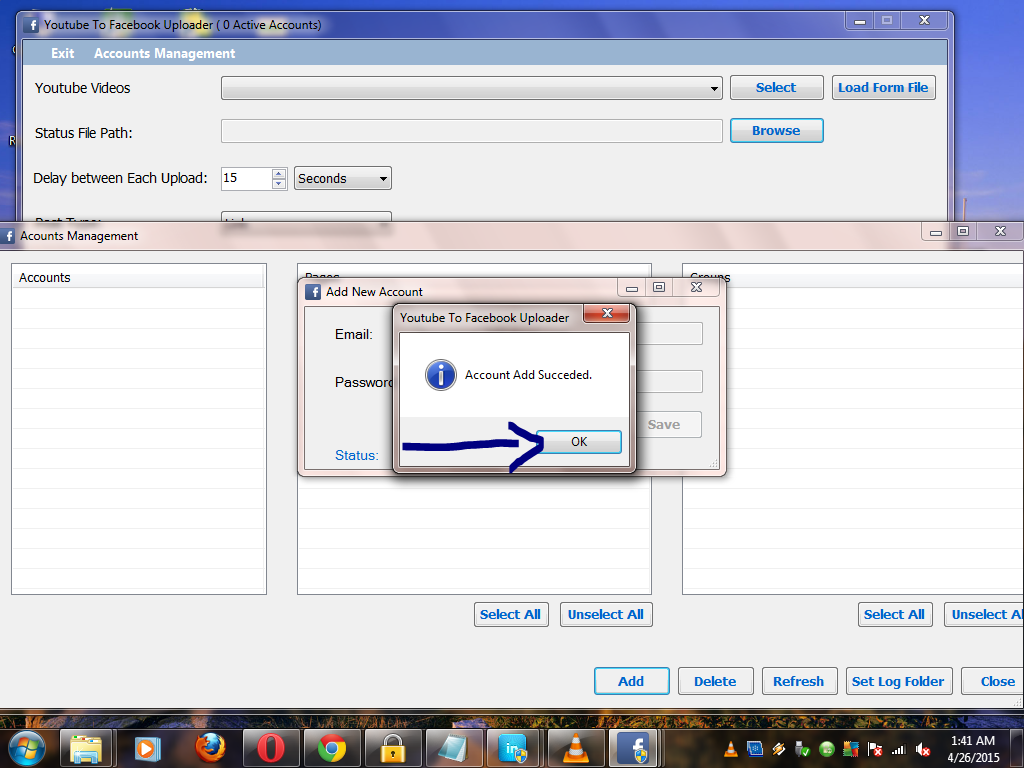Minimize the Add New Account window

(x=632, y=287)
